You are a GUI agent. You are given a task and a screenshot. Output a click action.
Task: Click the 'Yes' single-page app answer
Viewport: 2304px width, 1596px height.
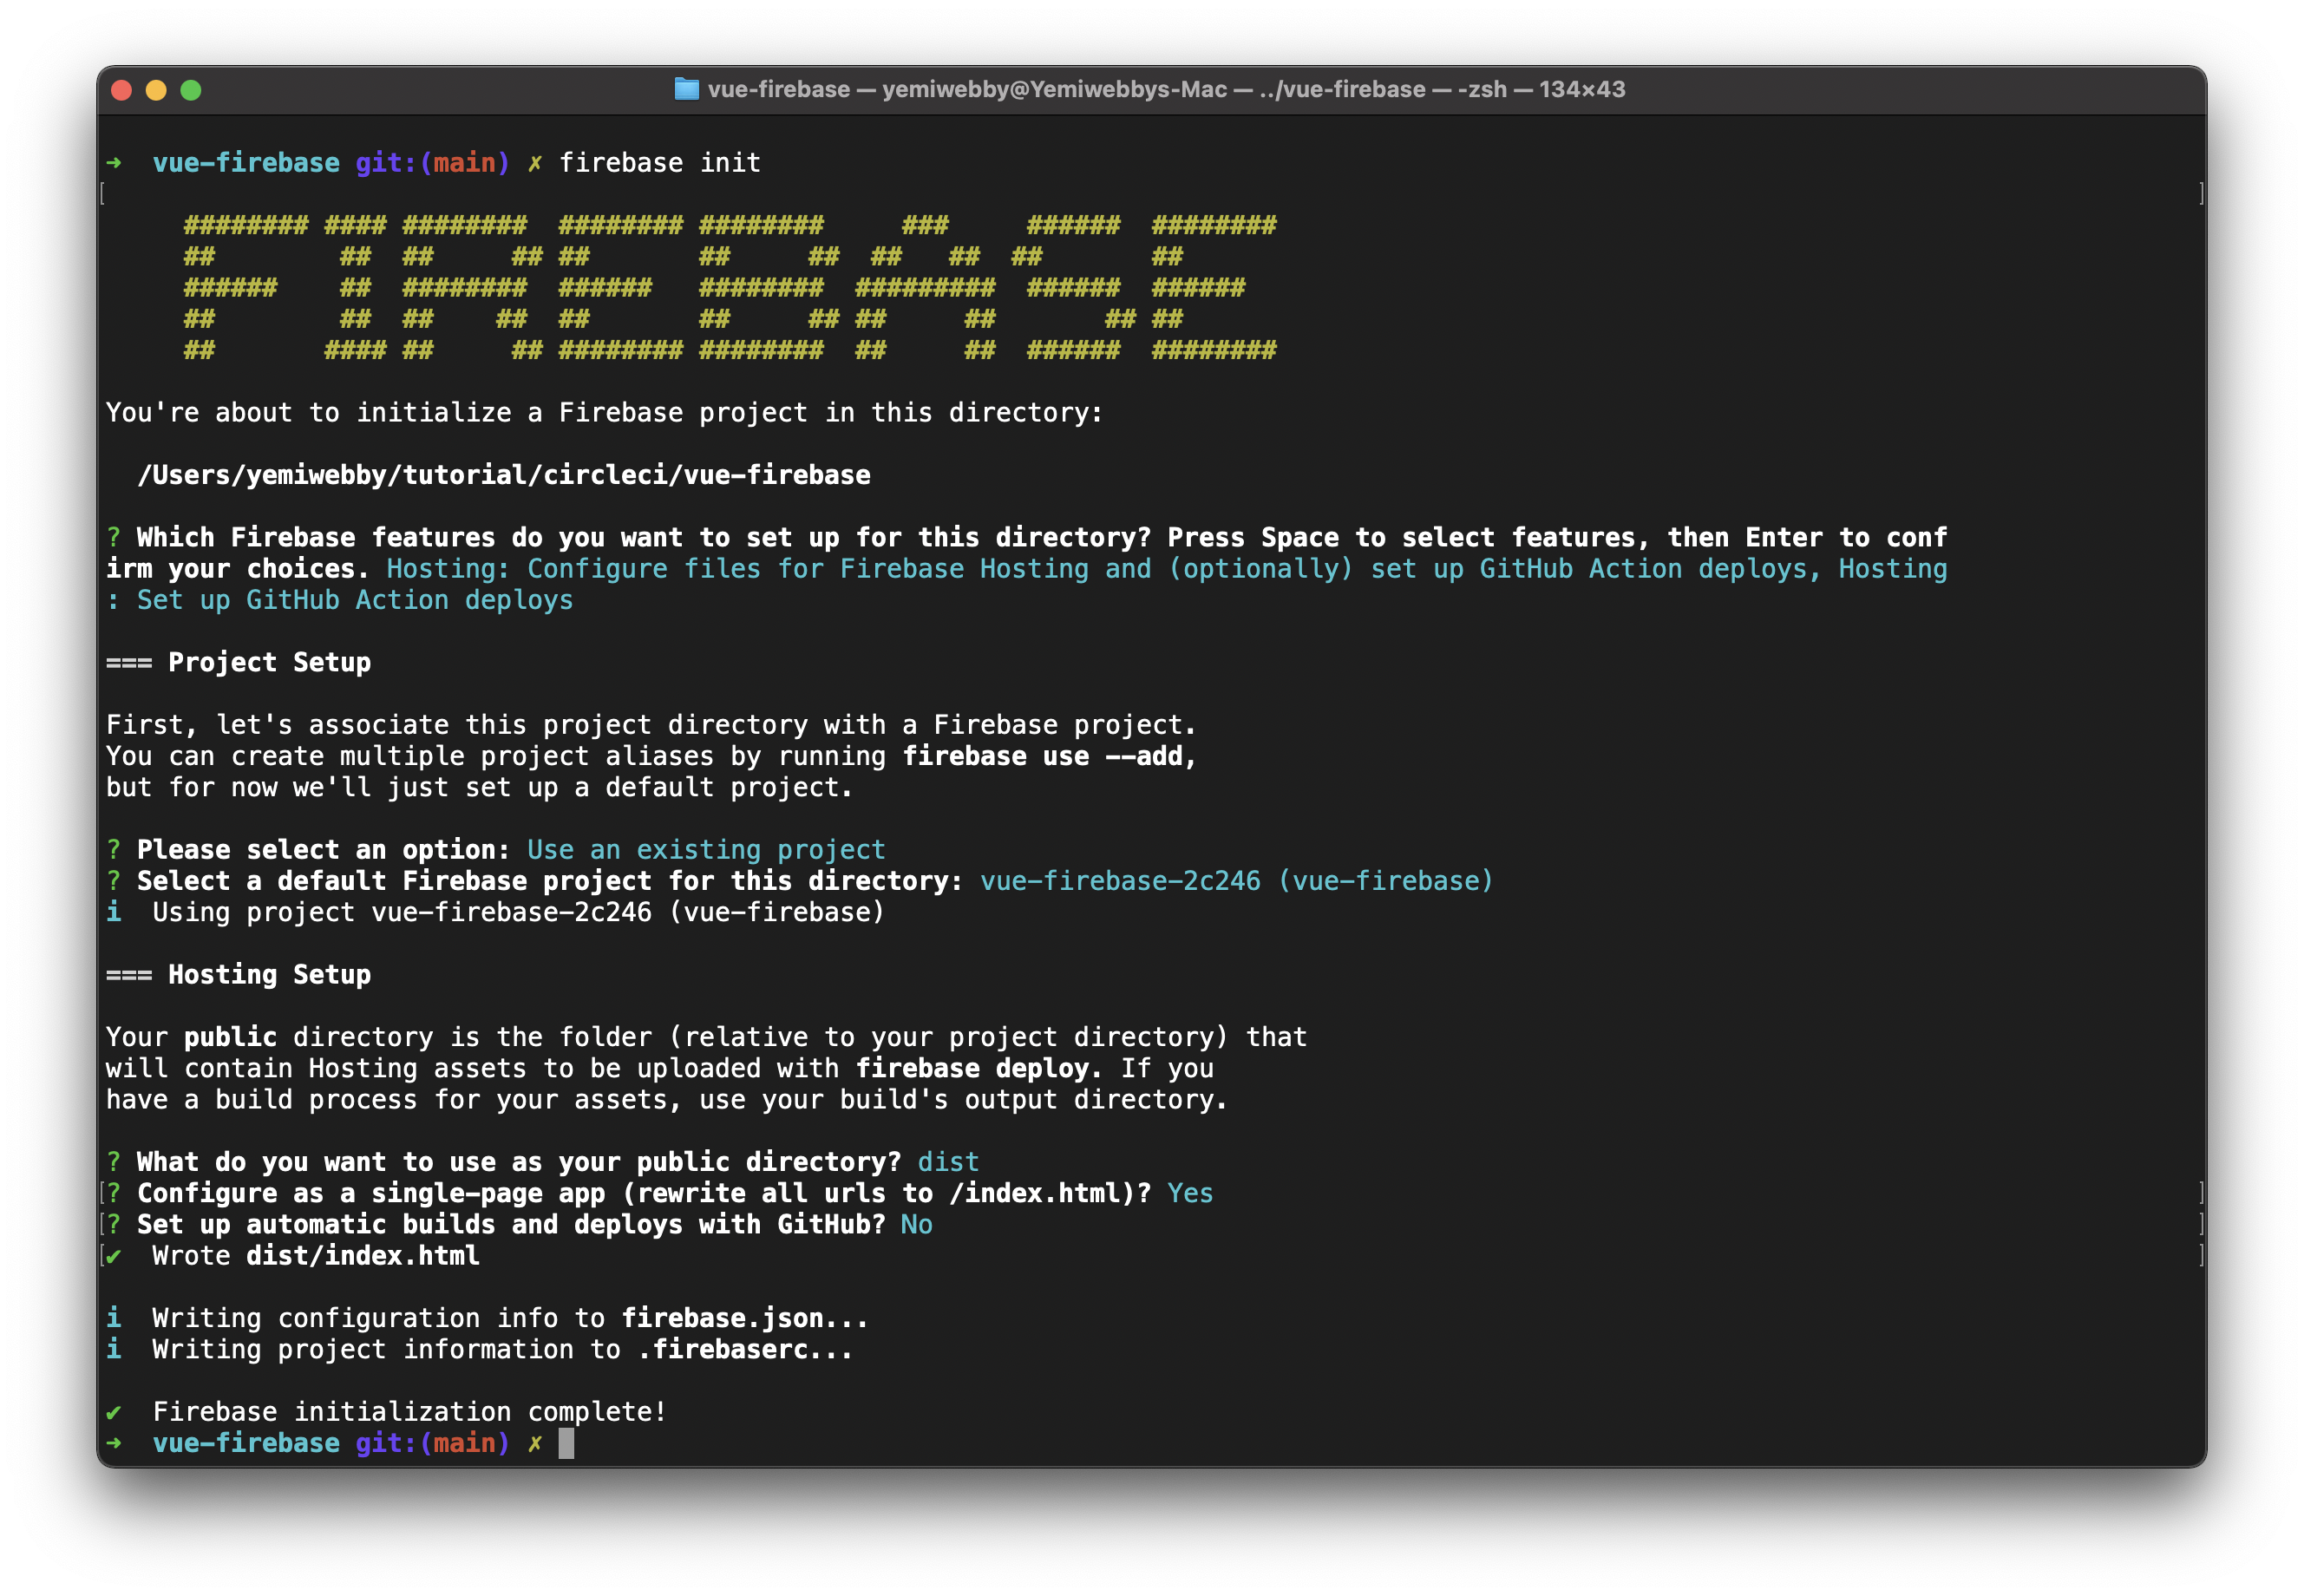[x=1190, y=1193]
